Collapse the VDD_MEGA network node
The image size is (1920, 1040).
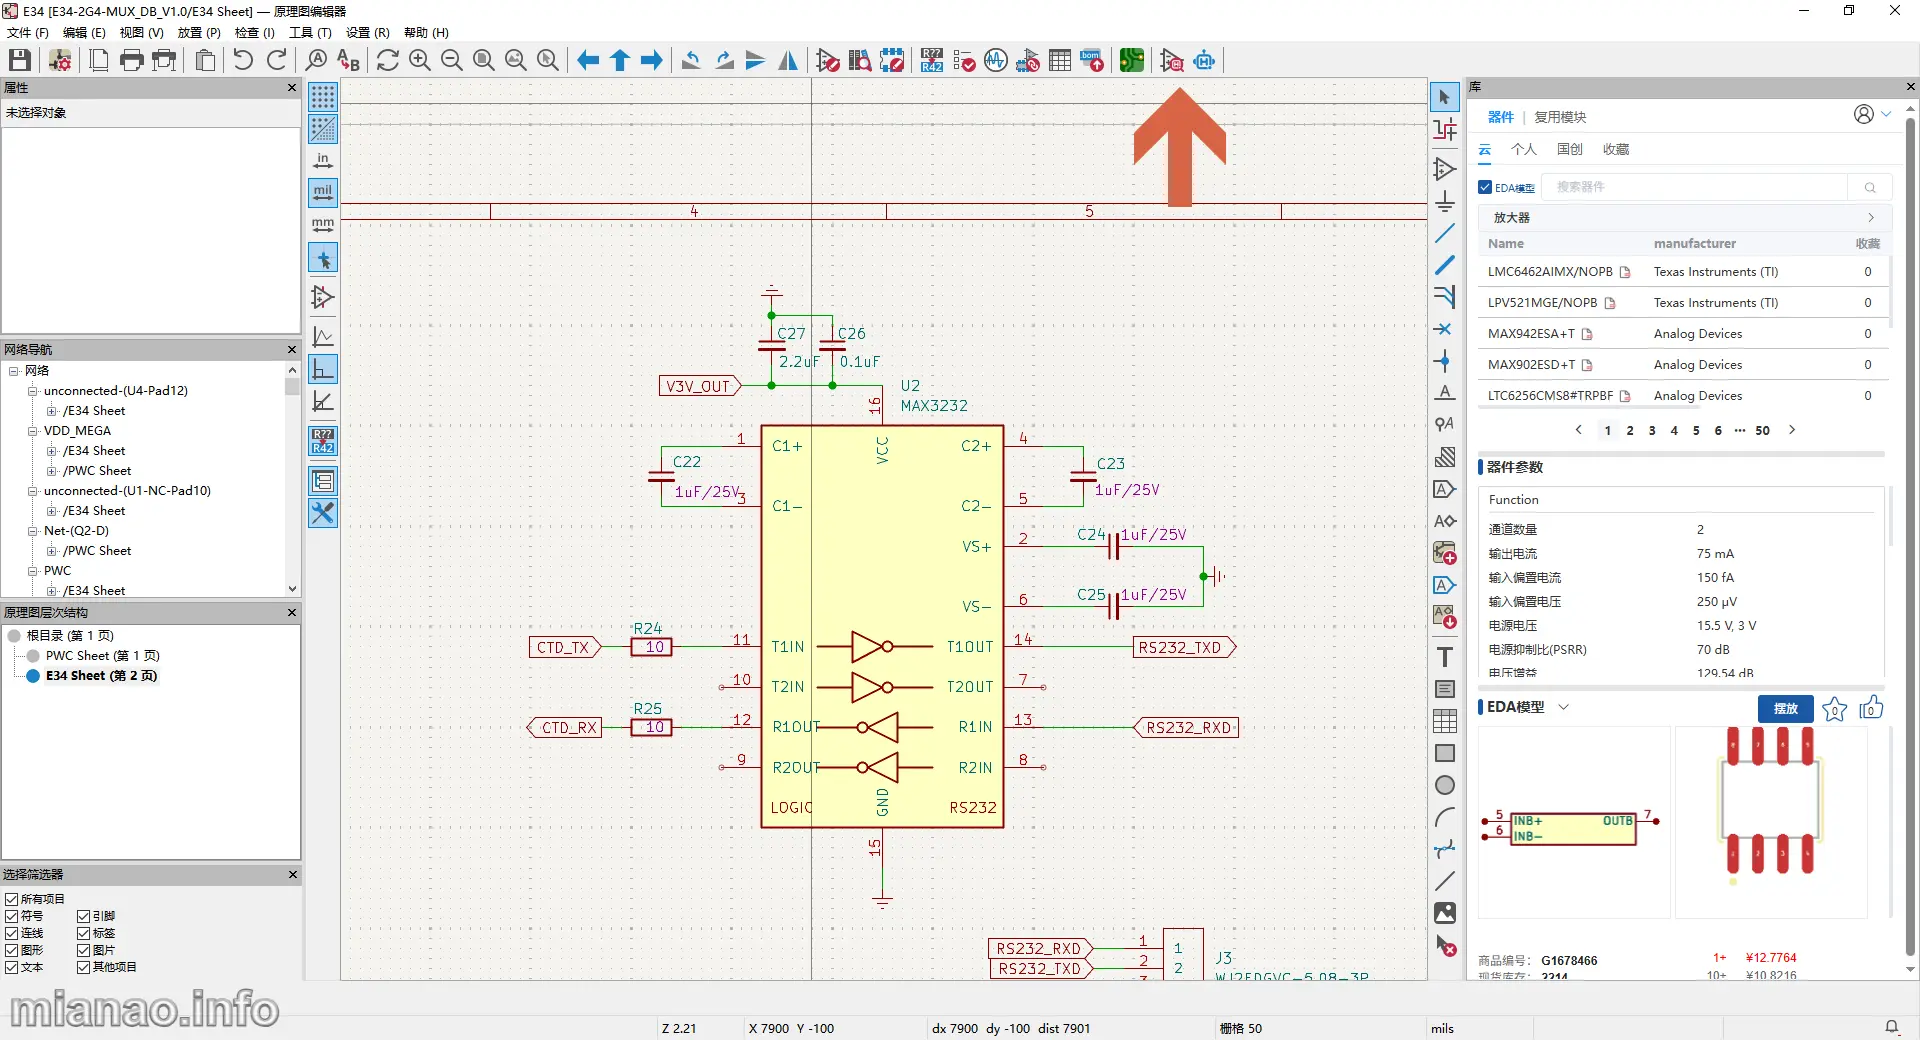(33, 430)
